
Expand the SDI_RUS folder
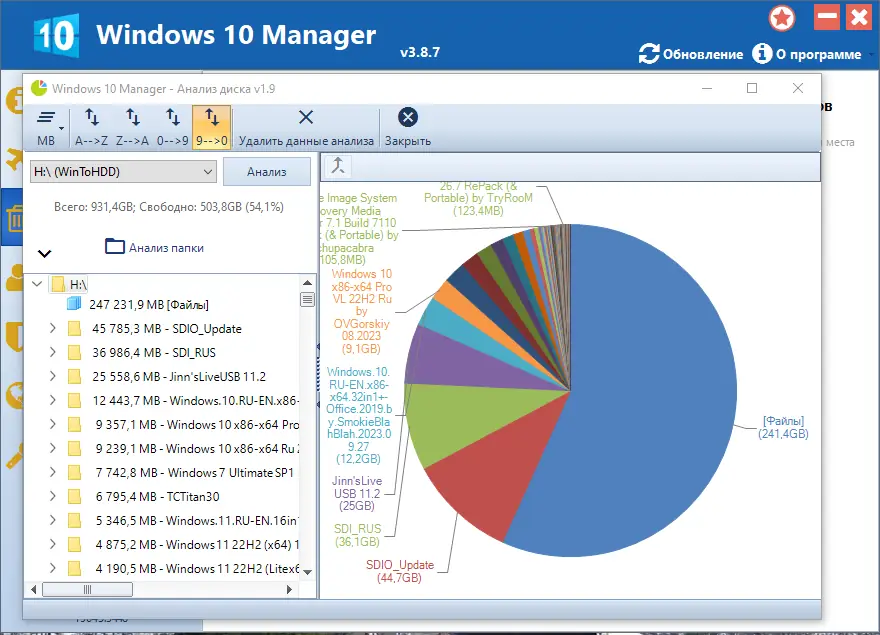[x=53, y=352]
